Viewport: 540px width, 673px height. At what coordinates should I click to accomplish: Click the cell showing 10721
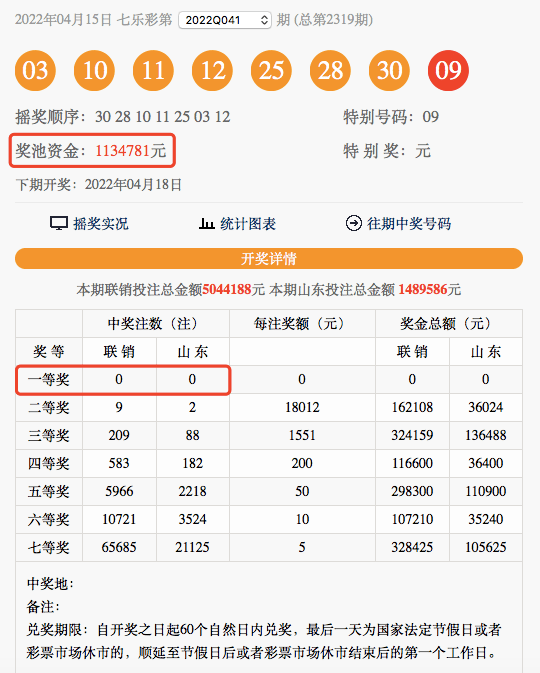pos(119,519)
